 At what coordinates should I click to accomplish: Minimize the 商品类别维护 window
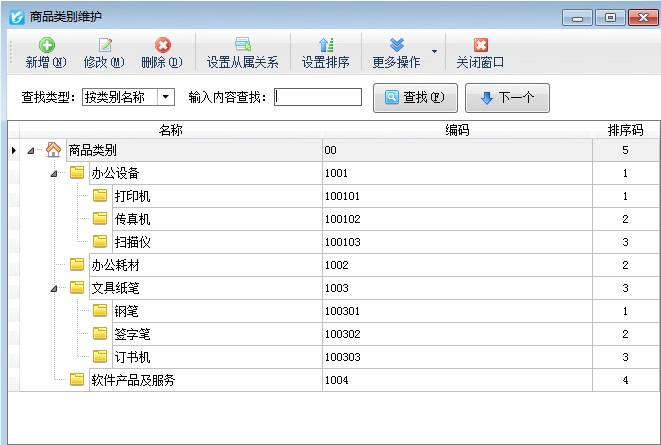pyautogui.click(x=578, y=18)
